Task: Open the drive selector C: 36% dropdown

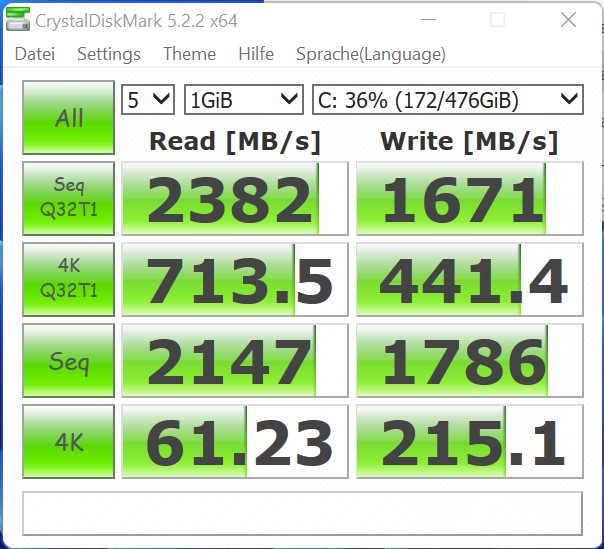Action: pyautogui.click(x=448, y=100)
